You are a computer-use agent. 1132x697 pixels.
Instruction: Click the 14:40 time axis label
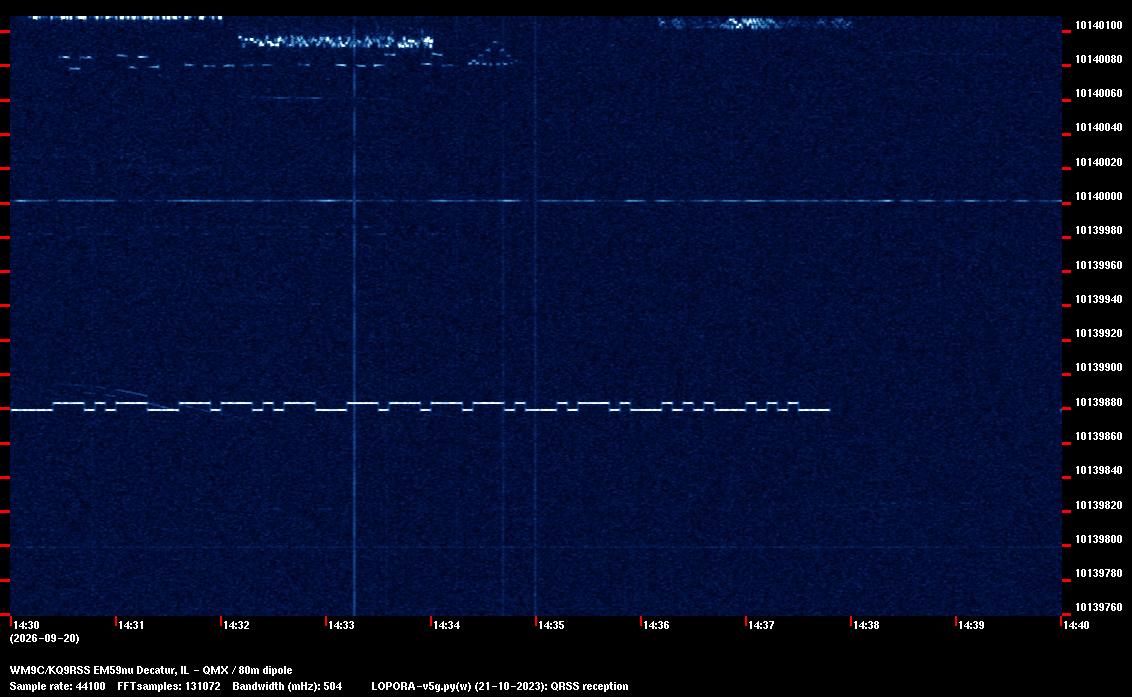[1076, 625]
